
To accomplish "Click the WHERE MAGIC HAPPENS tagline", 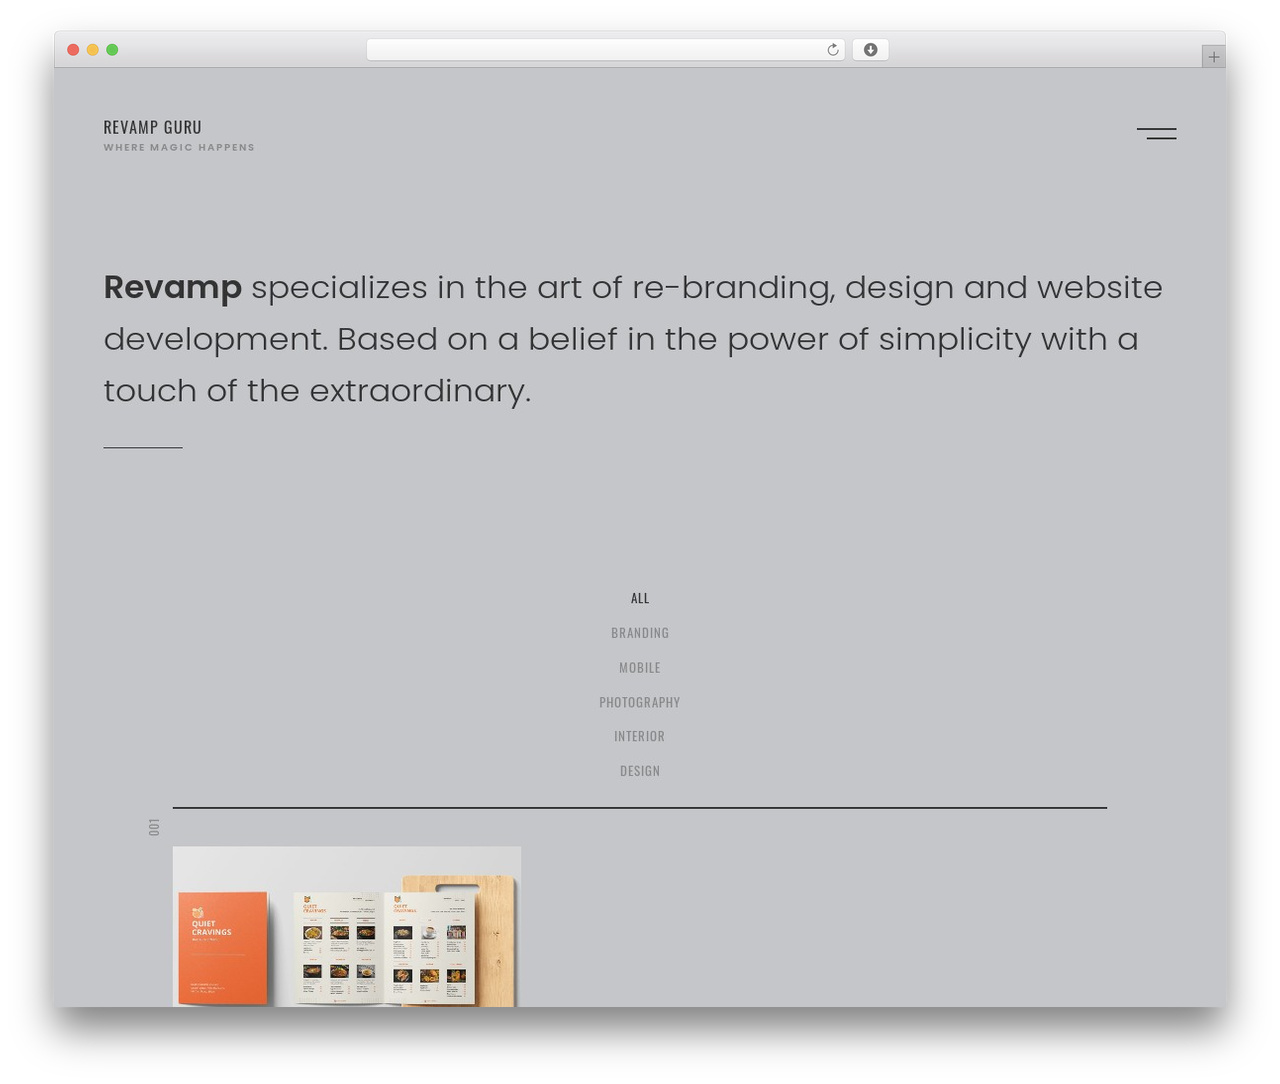I will point(179,147).
